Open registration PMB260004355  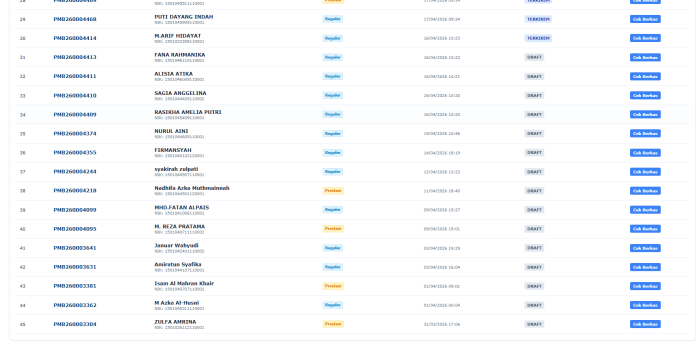point(75,153)
